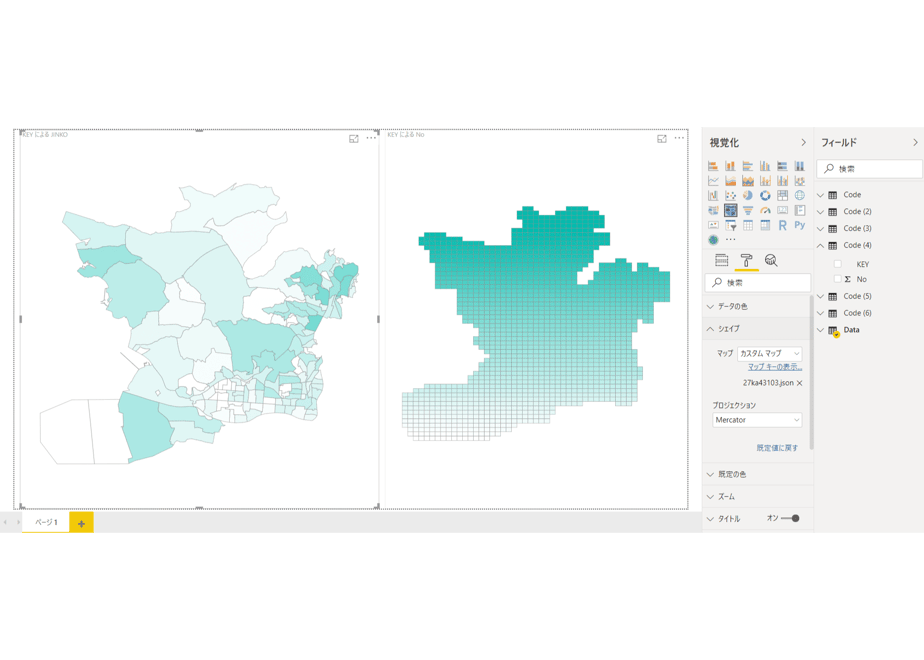Image resolution: width=924 pixels, height=660 pixels.
Task: Collapse the 視覚化 pane
Action: pyautogui.click(x=803, y=143)
